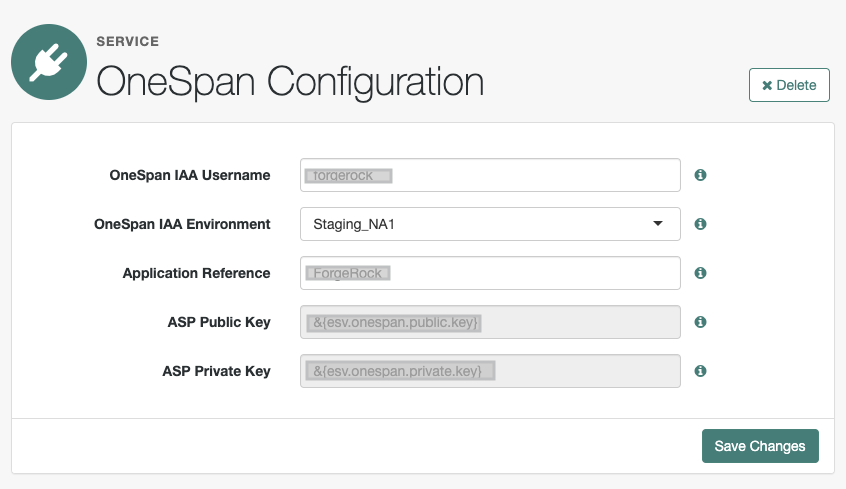The width and height of the screenshot is (846, 489).
Task: Click the ASP Public Key label
Action: coord(219,322)
